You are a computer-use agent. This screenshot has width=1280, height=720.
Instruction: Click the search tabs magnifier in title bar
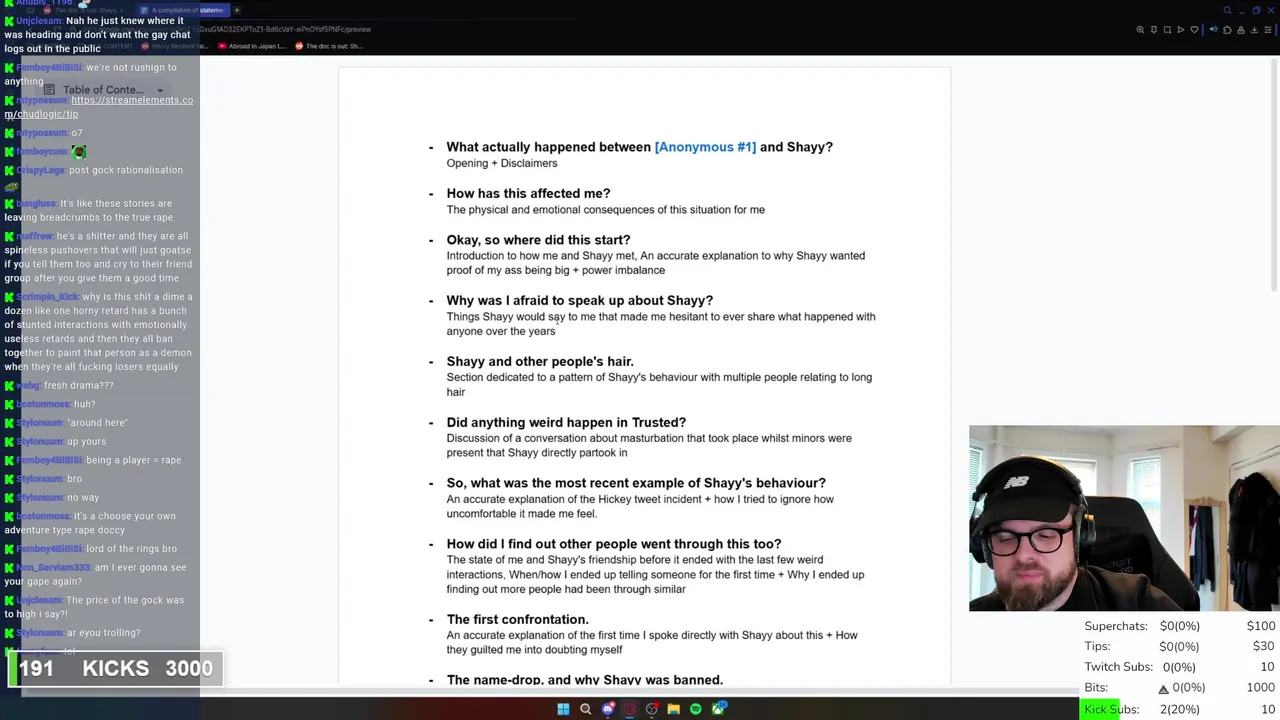coord(1227,10)
